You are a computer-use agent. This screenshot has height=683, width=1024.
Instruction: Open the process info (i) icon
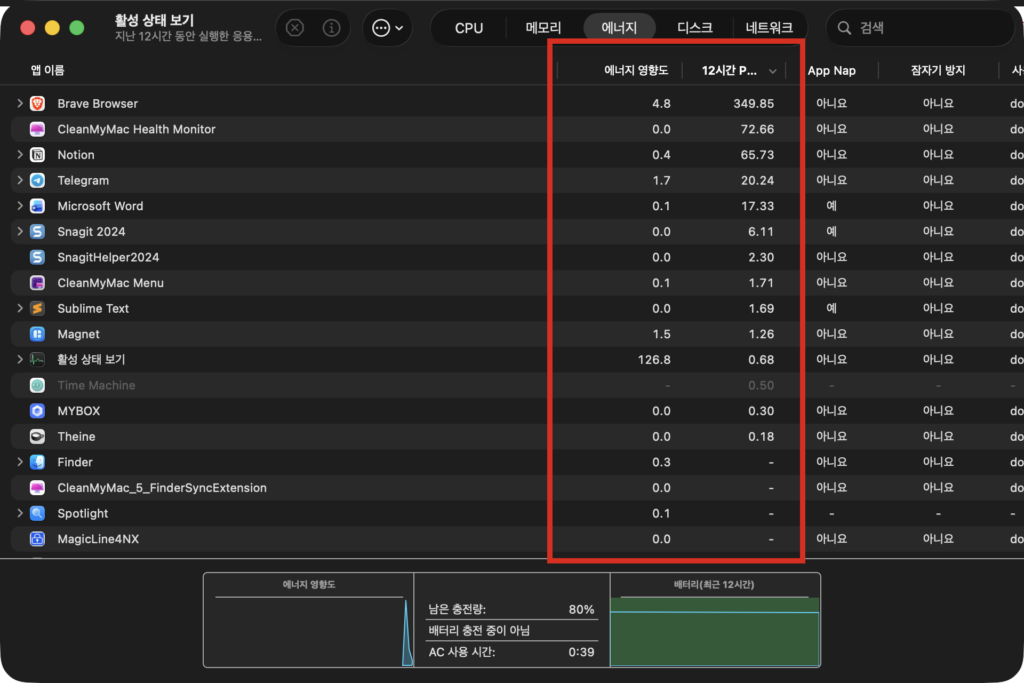[332, 28]
